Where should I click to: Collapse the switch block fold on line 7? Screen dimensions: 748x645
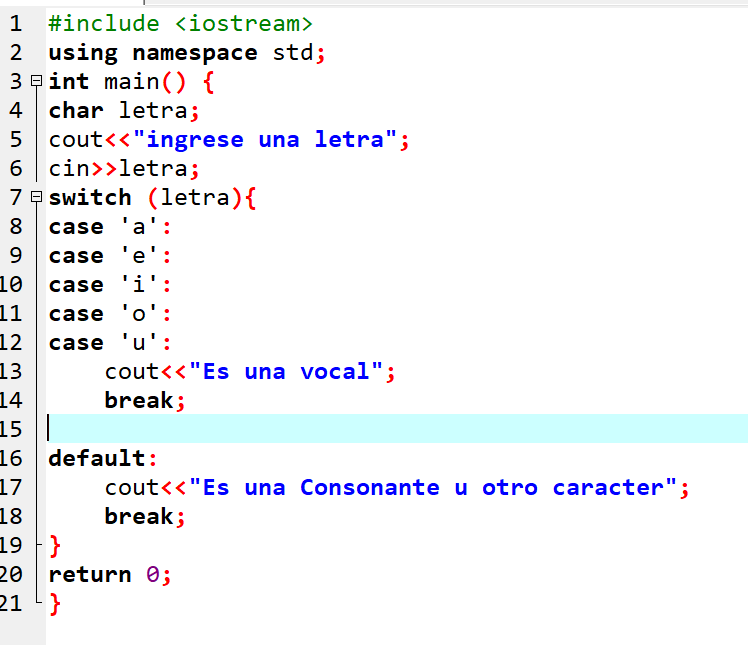point(36,197)
